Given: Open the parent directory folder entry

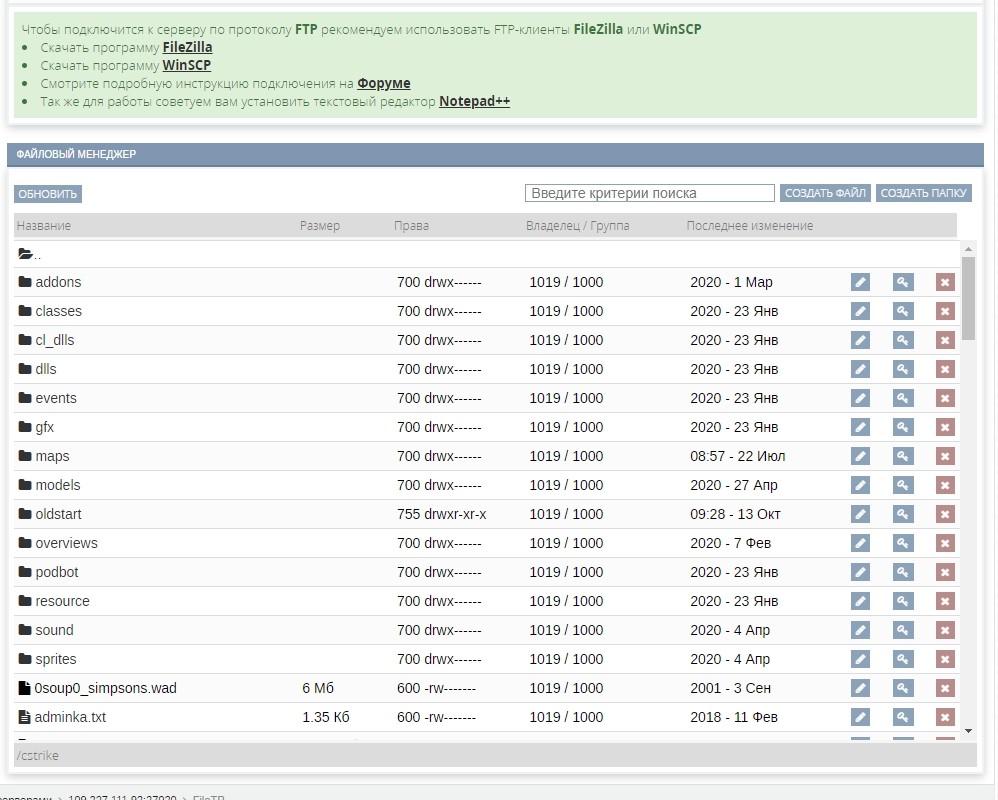Looking at the screenshot, I should [x=30, y=254].
